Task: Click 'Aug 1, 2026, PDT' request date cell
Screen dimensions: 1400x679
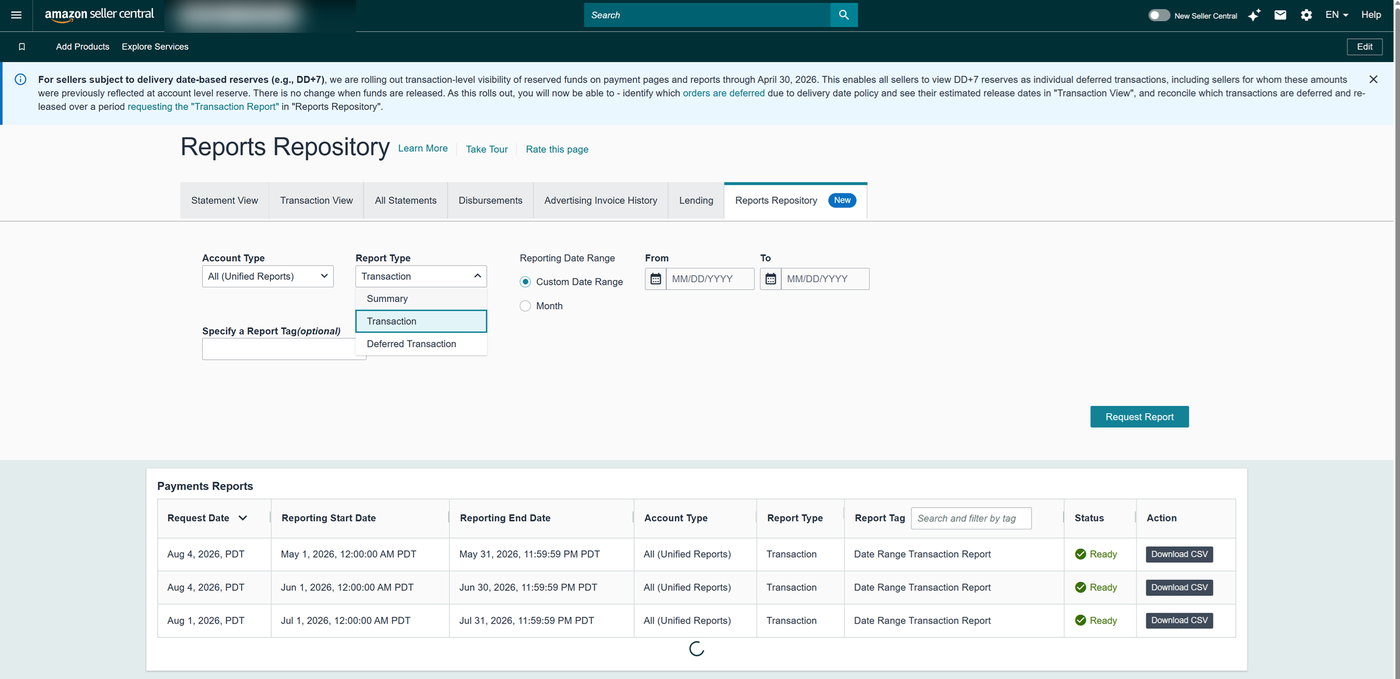Action: 214,620
